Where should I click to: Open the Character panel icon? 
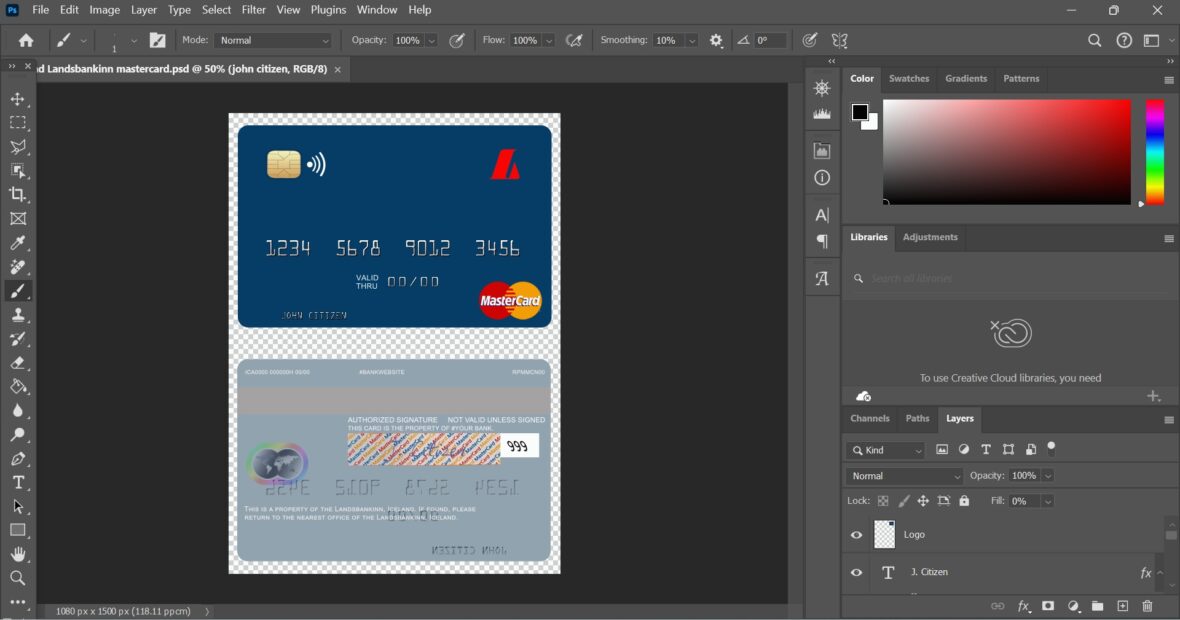[822, 215]
